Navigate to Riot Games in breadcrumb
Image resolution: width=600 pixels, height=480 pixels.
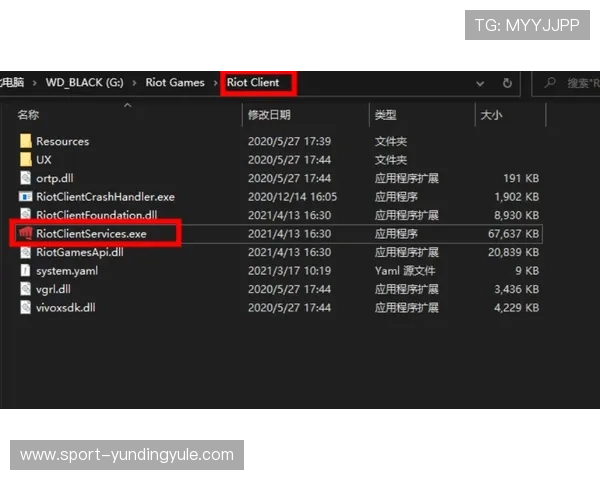pos(175,83)
